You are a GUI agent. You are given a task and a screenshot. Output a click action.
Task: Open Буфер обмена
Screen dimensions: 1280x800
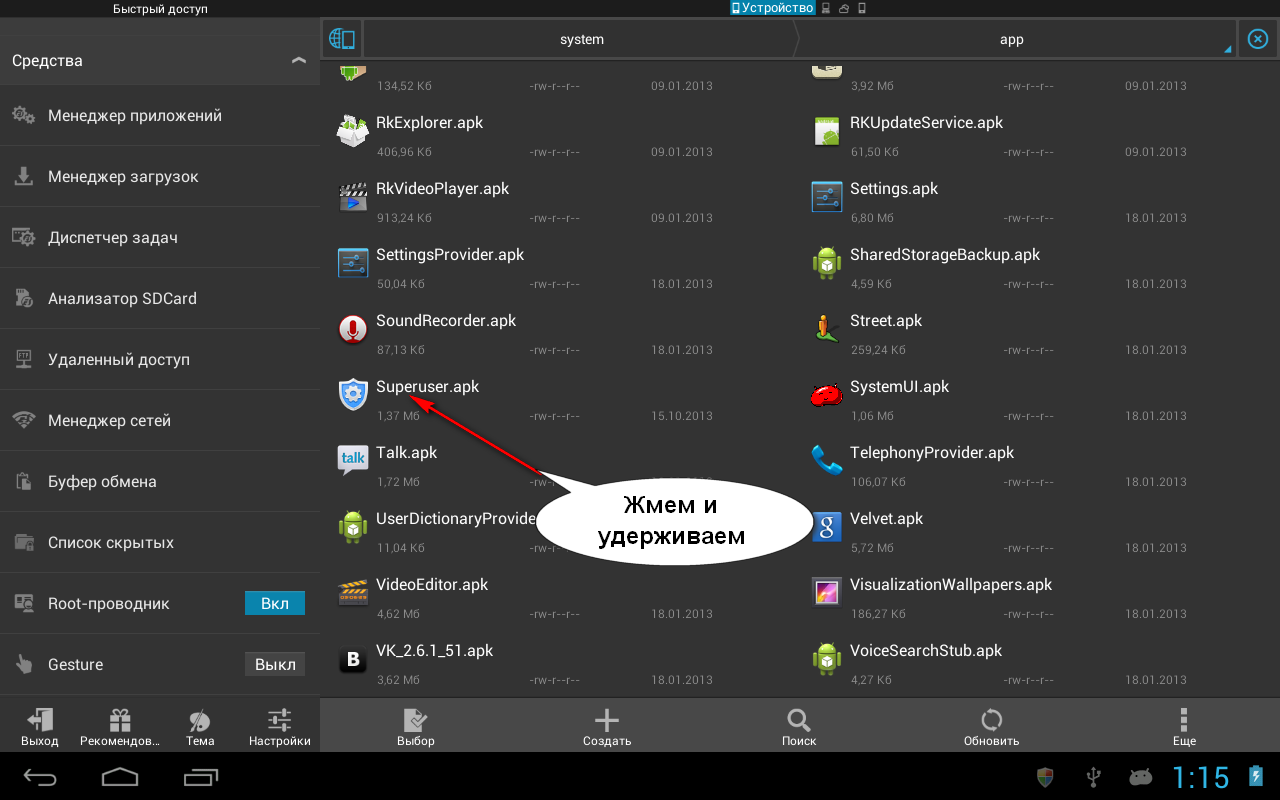point(160,482)
